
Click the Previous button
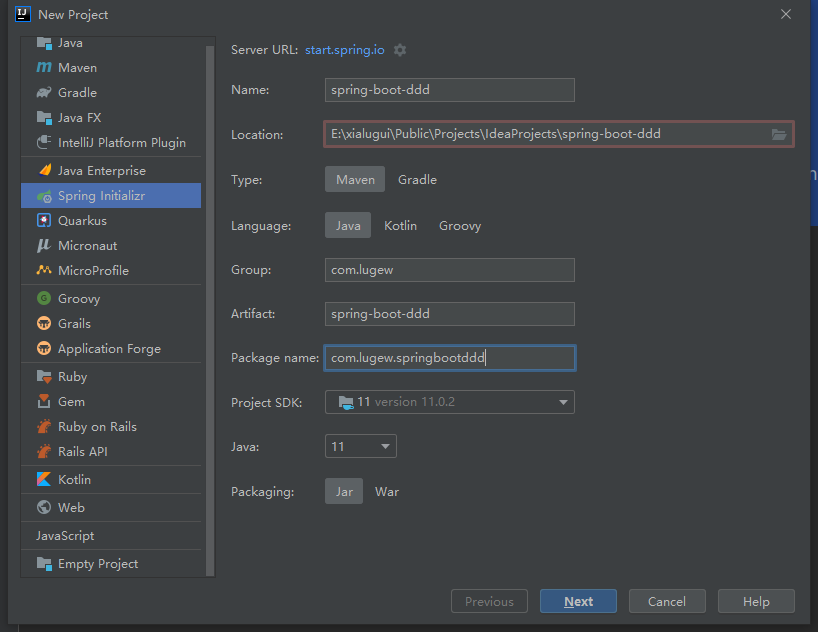point(489,601)
